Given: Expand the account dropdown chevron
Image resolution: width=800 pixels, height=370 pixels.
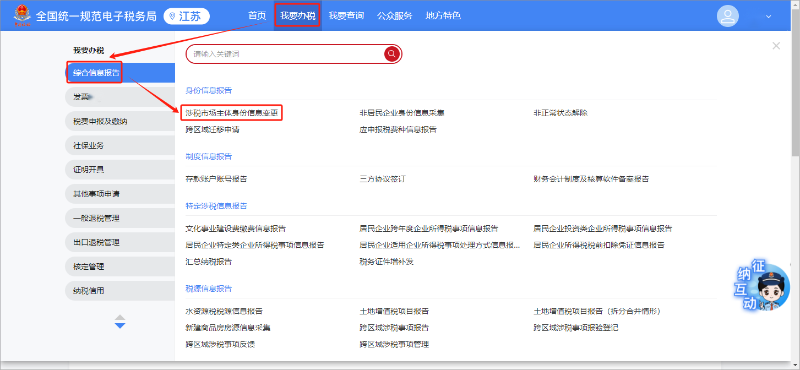Looking at the screenshot, I should 768,16.
